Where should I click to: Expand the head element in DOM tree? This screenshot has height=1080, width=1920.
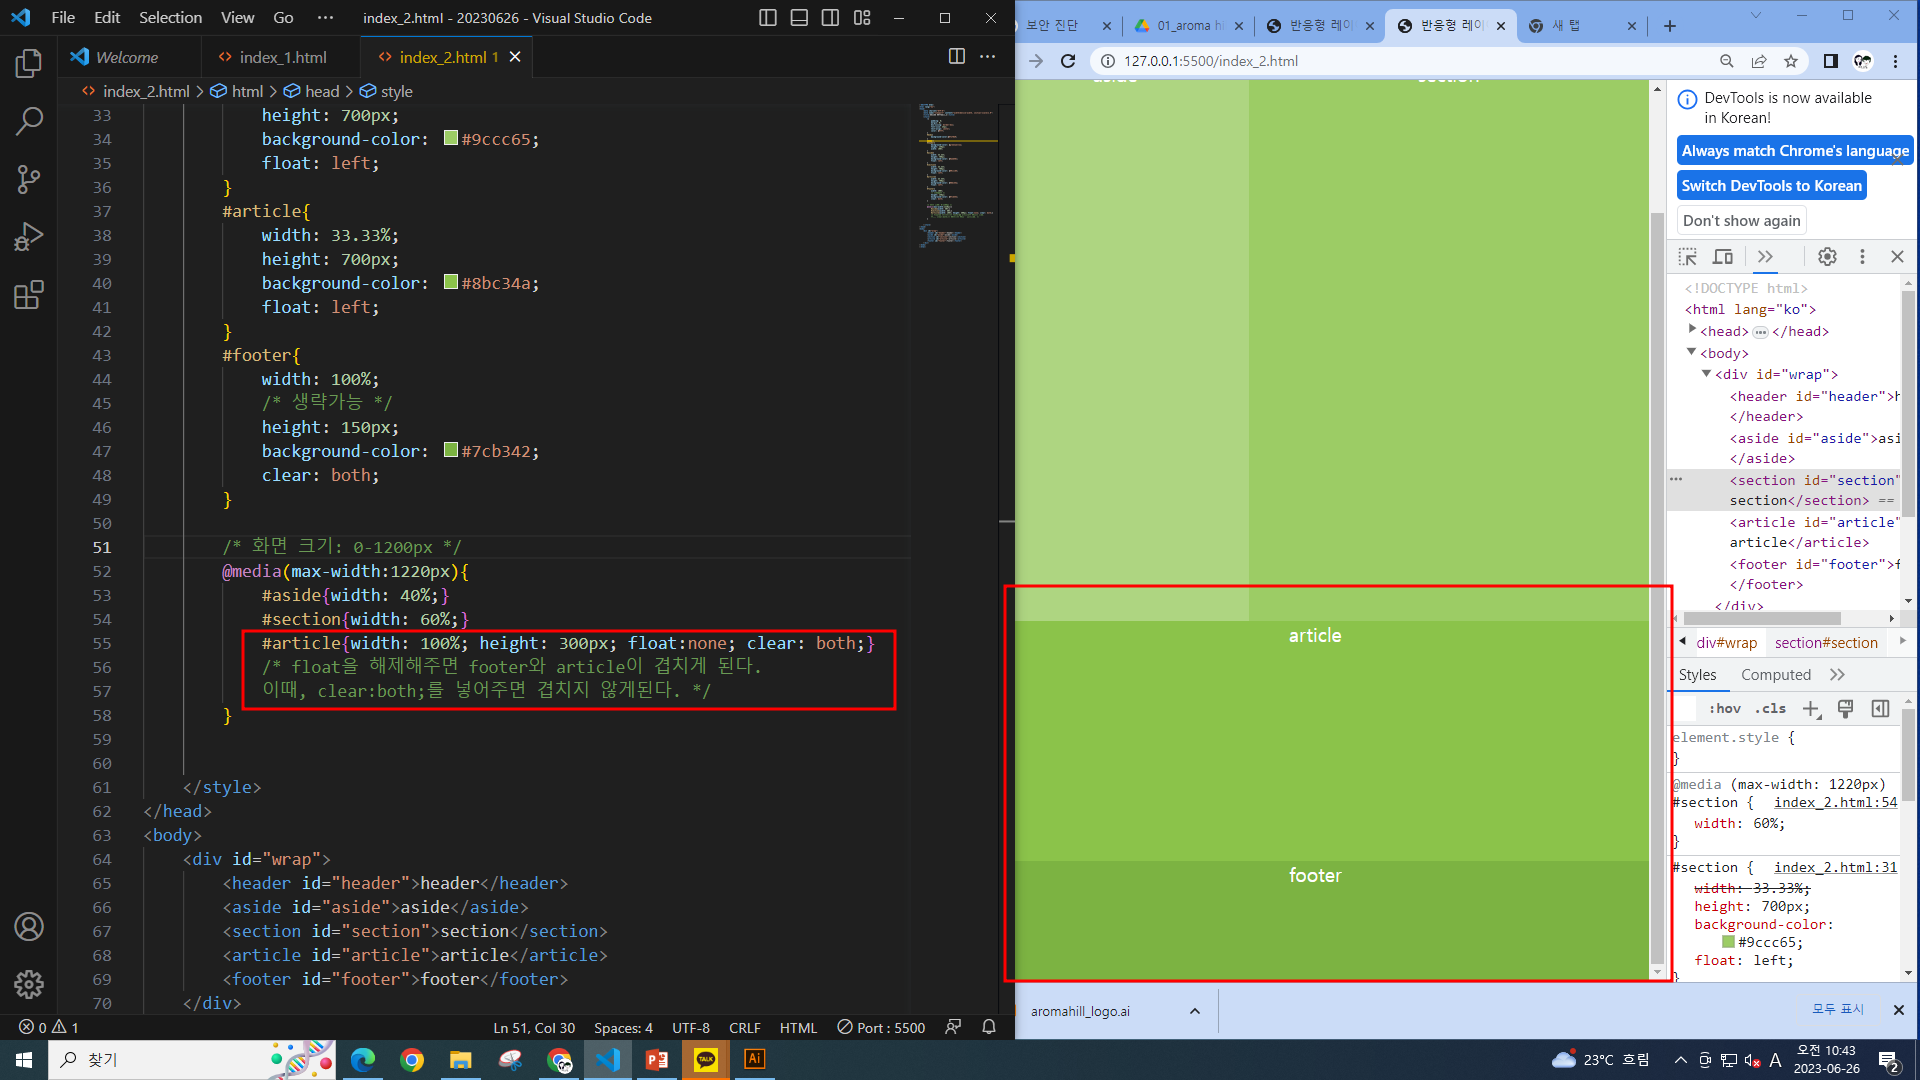pyautogui.click(x=1692, y=330)
